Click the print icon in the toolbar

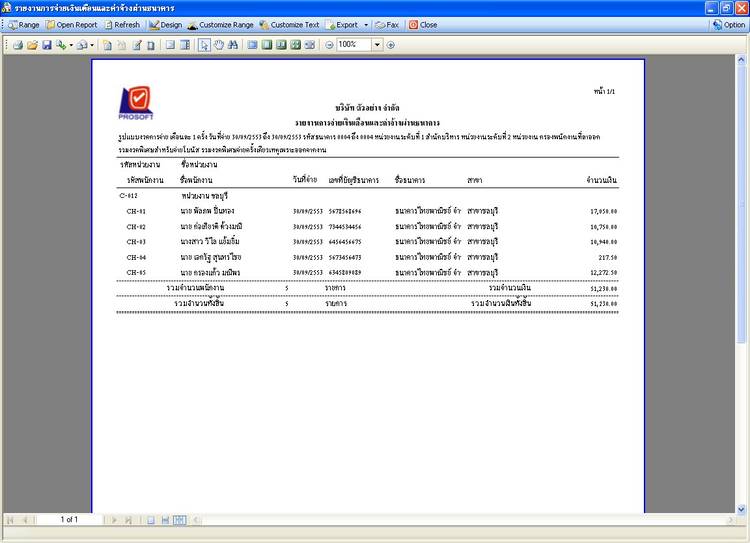(19, 45)
